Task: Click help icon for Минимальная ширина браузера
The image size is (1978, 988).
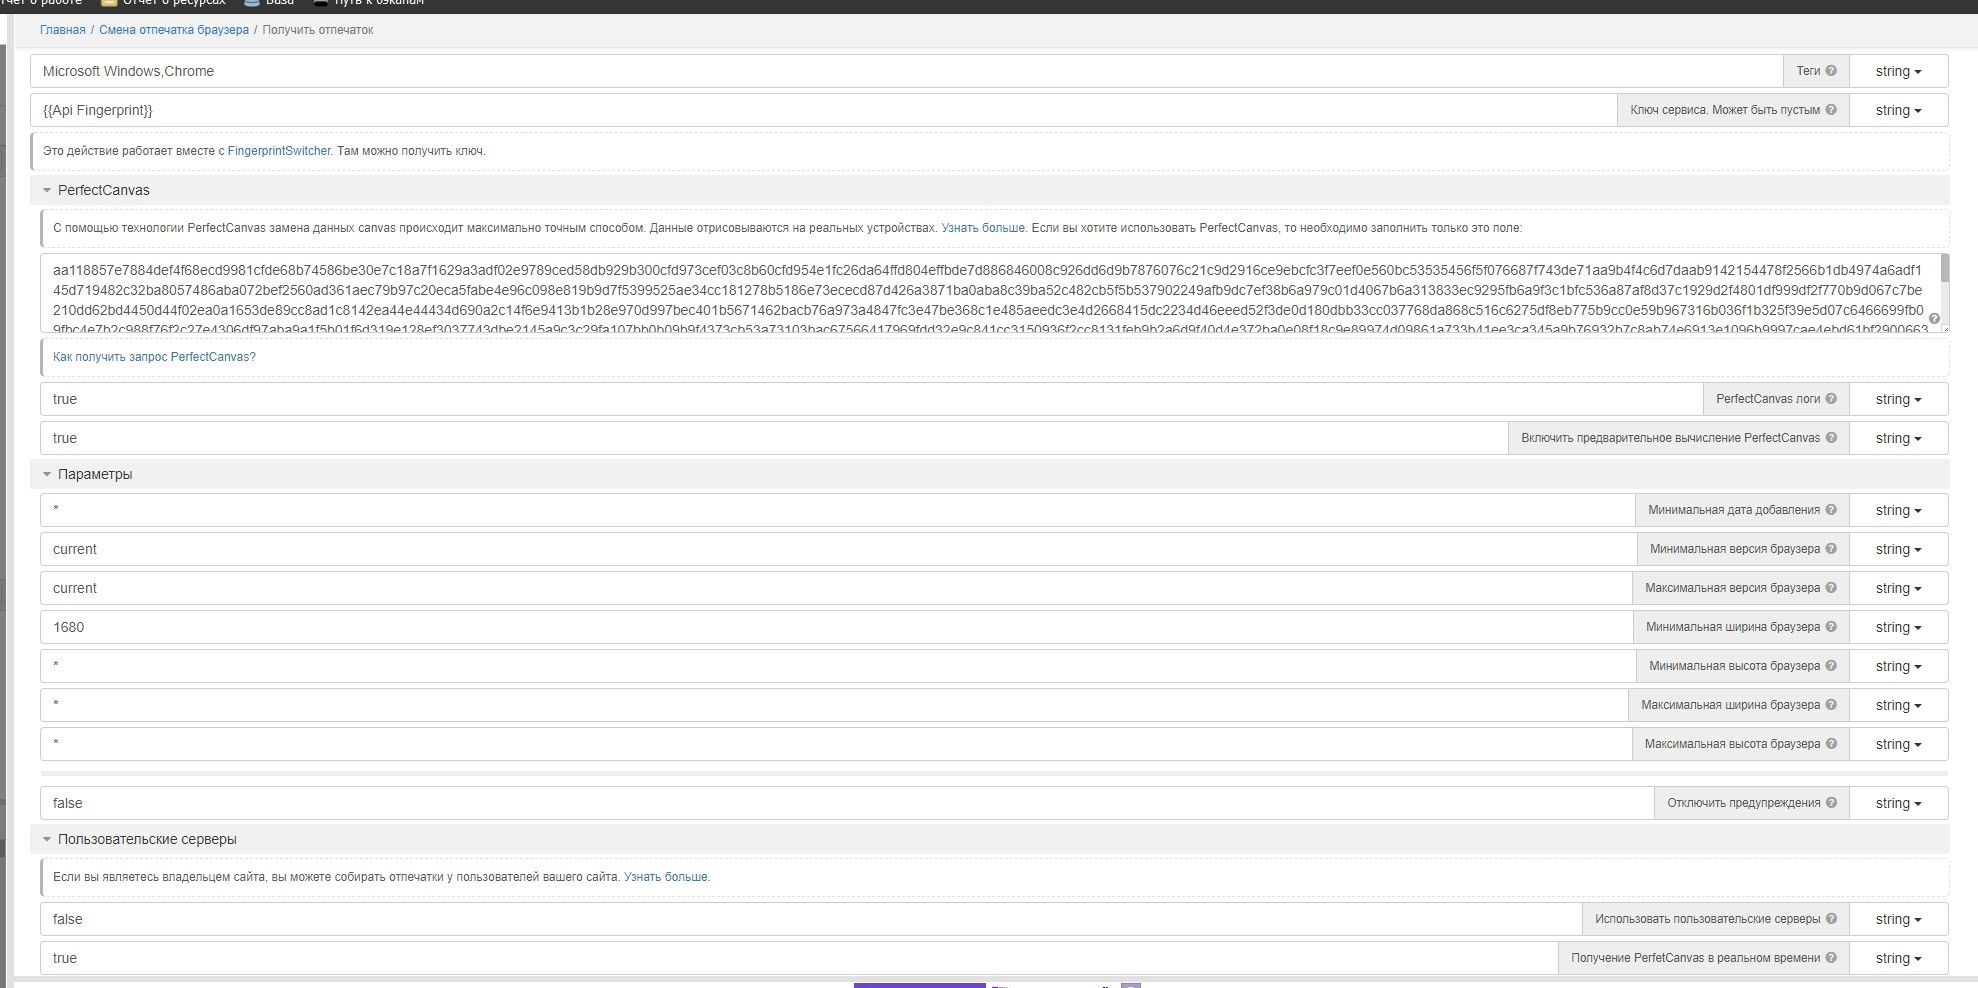Action: 1831,627
